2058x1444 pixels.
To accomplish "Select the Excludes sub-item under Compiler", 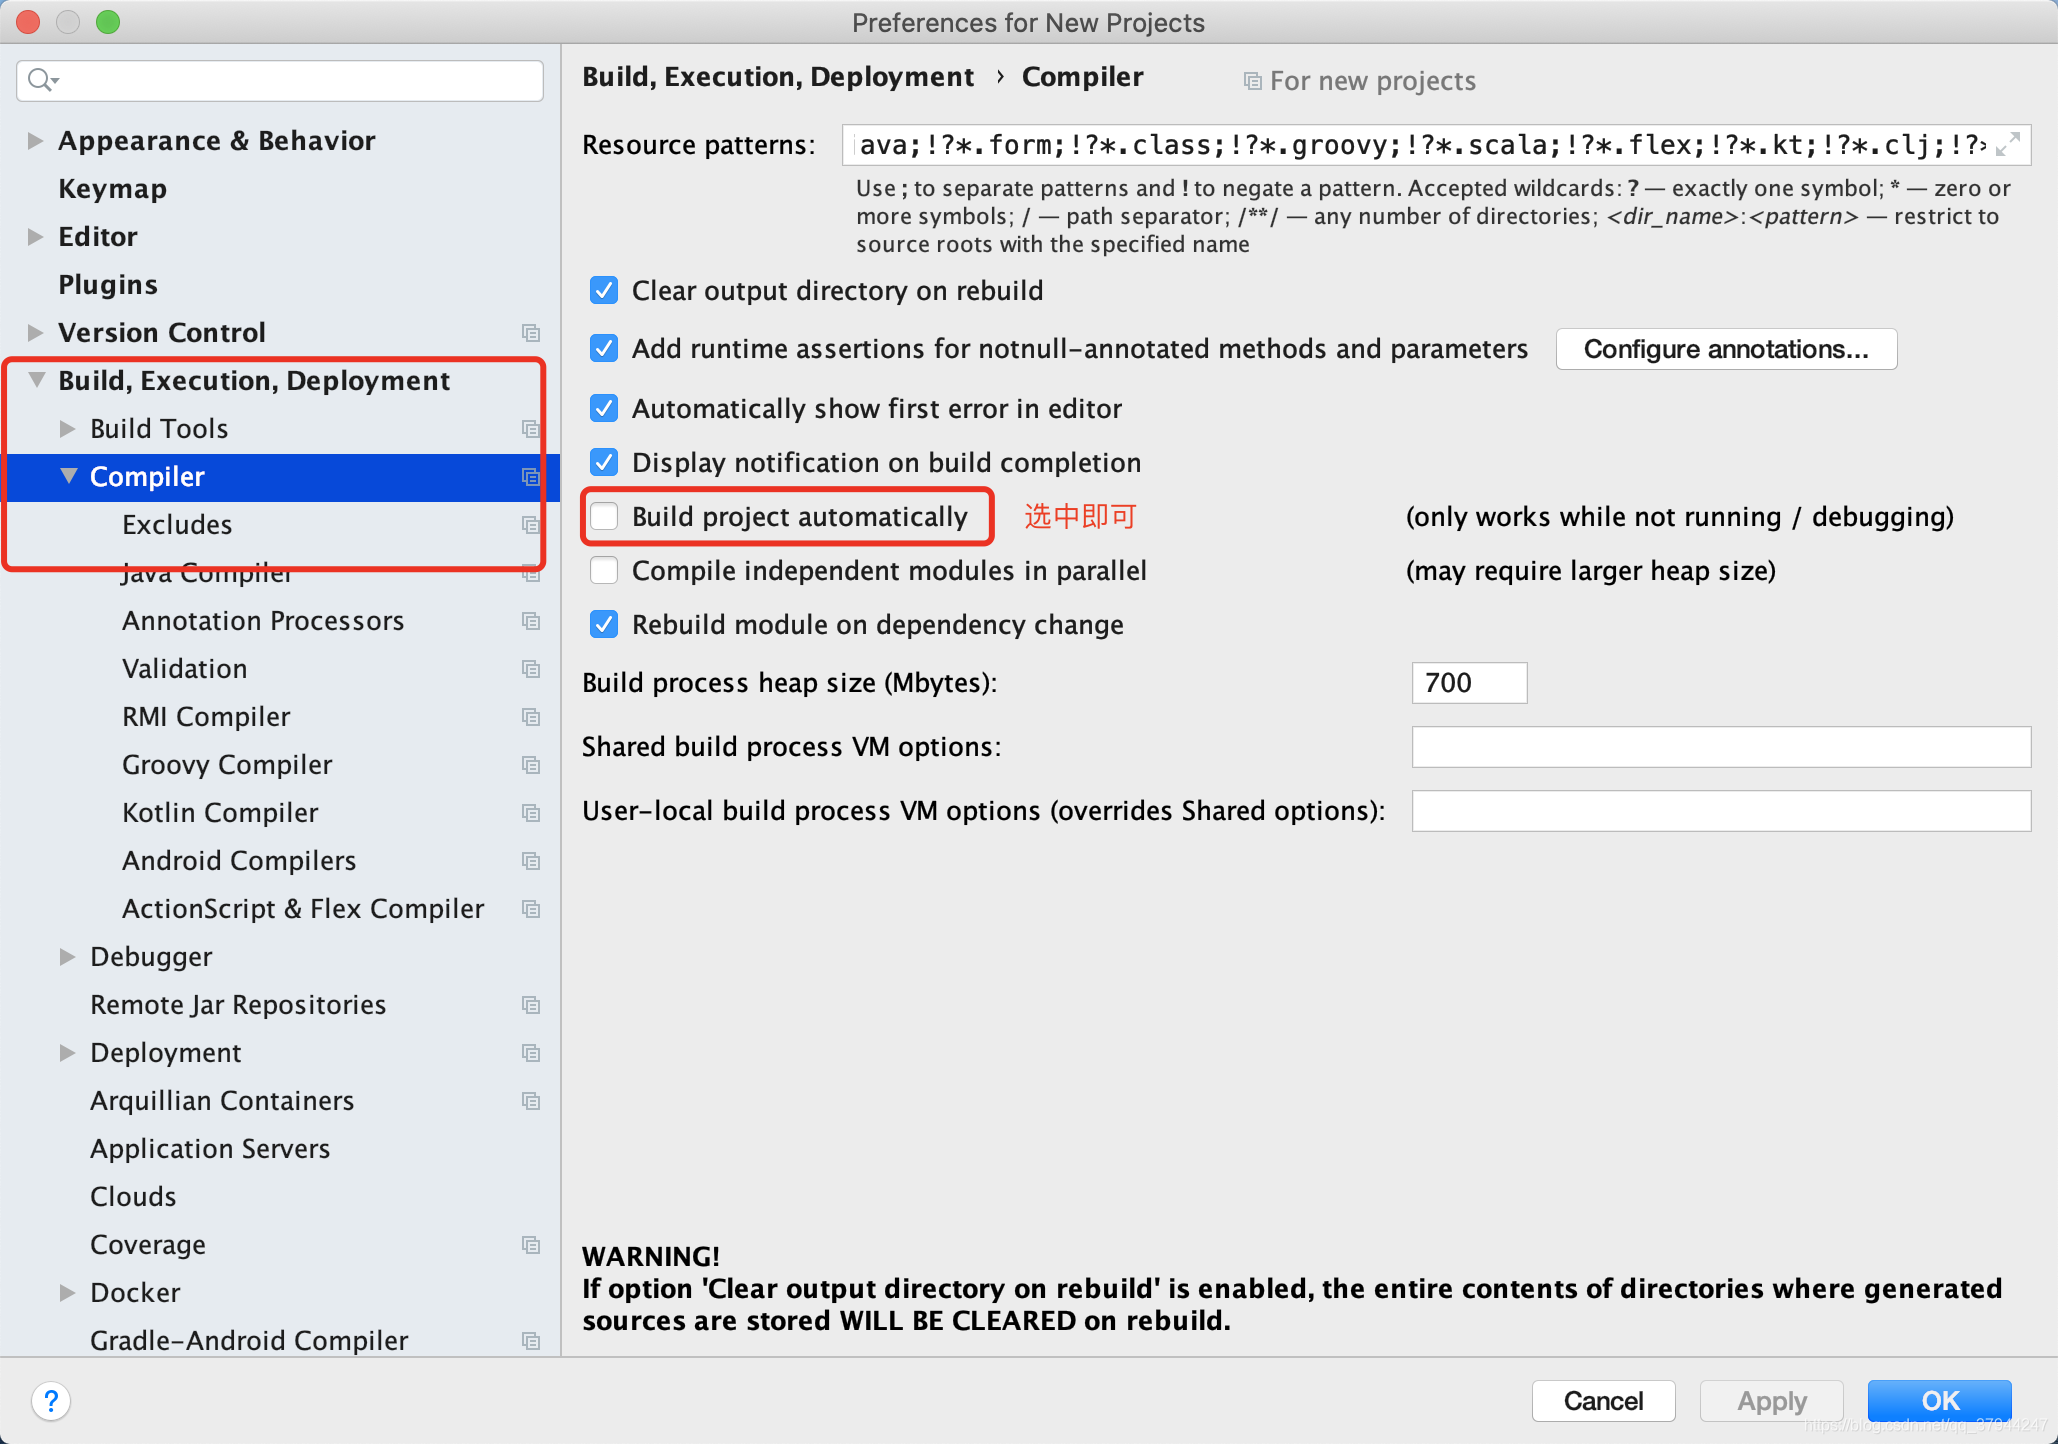I will point(177,524).
